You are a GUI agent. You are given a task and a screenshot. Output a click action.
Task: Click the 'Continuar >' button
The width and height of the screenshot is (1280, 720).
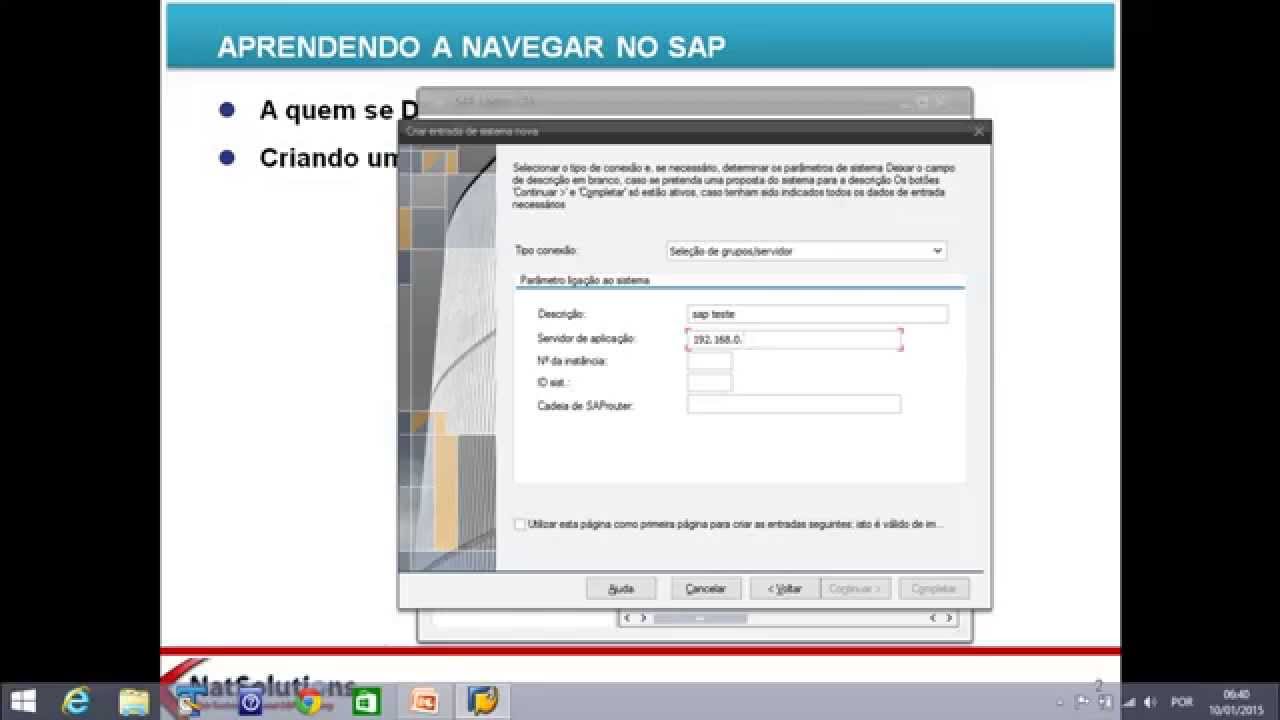pyautogui.click(x=855, y=589)
